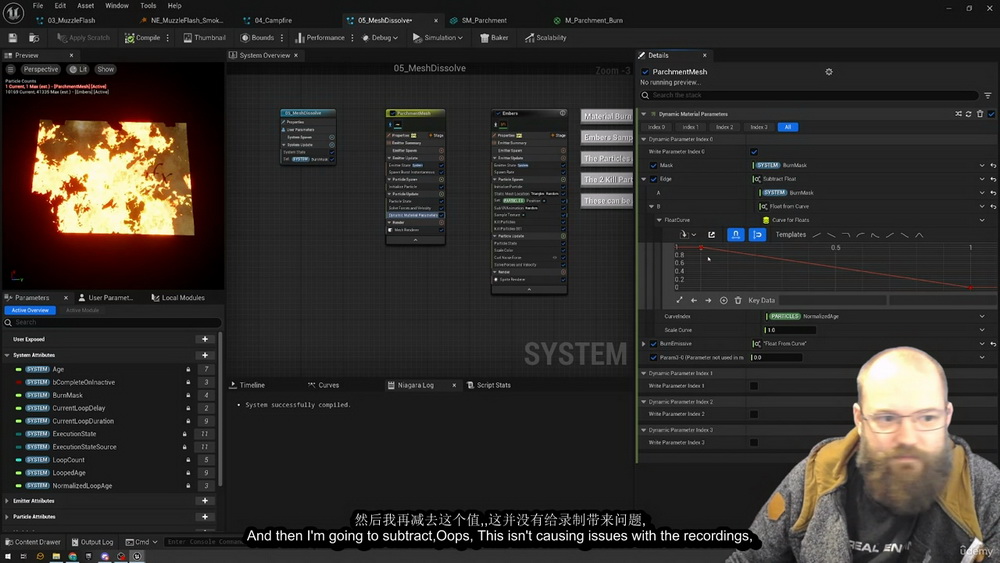Viewport: 1000px width, 563px height.
Task: Select the Index 0 filter button
Action: pyautogui.click(x=656, y=127)
